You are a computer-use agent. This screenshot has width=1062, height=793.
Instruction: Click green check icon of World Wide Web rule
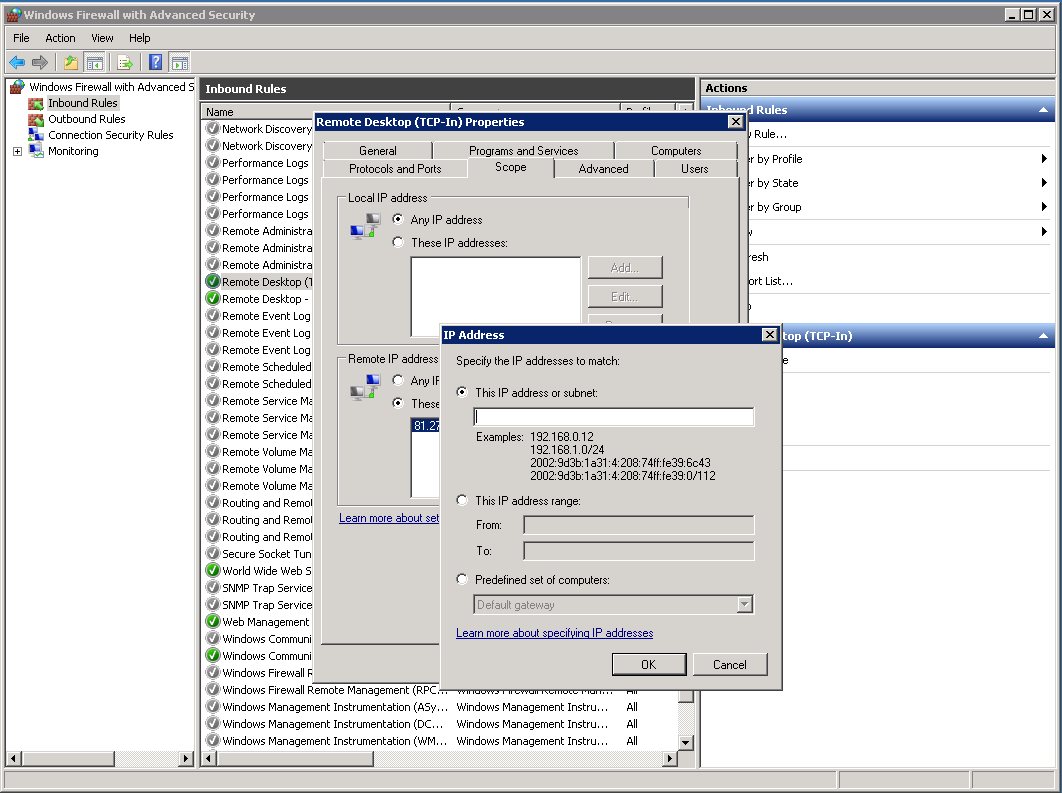click(x=213, y=570)
